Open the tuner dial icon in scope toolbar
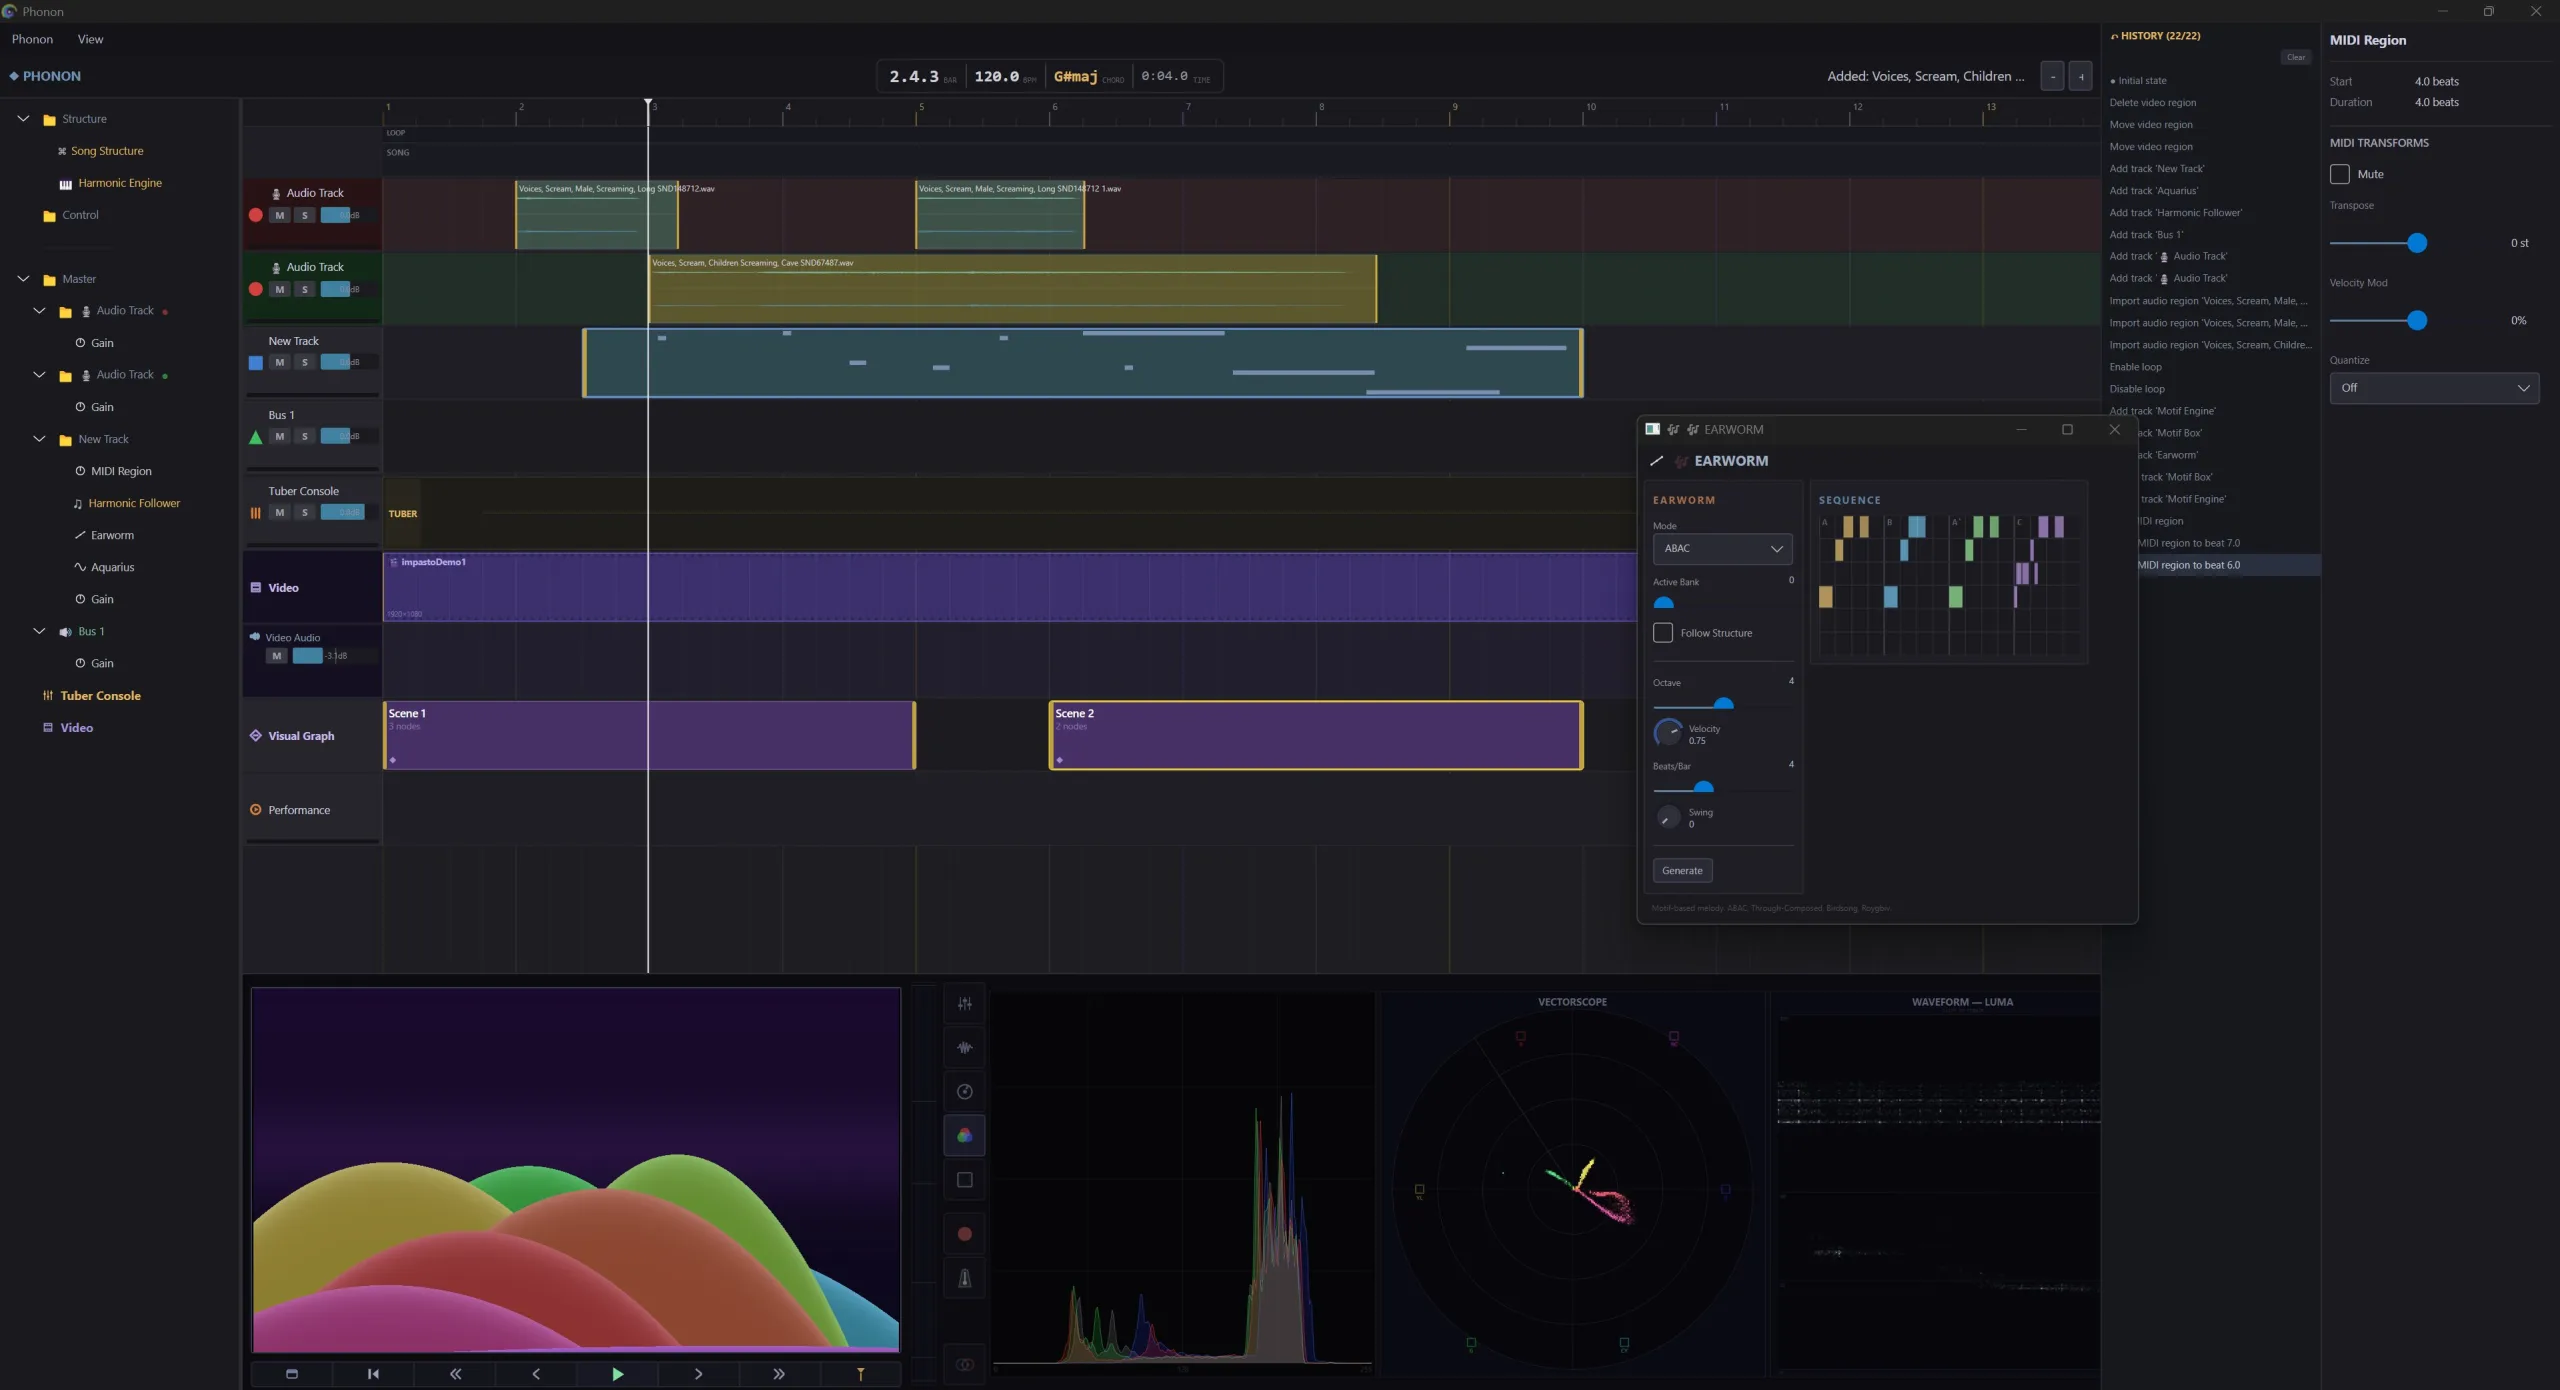This screenshot has height=1390, width=2560. (964, 1091)
